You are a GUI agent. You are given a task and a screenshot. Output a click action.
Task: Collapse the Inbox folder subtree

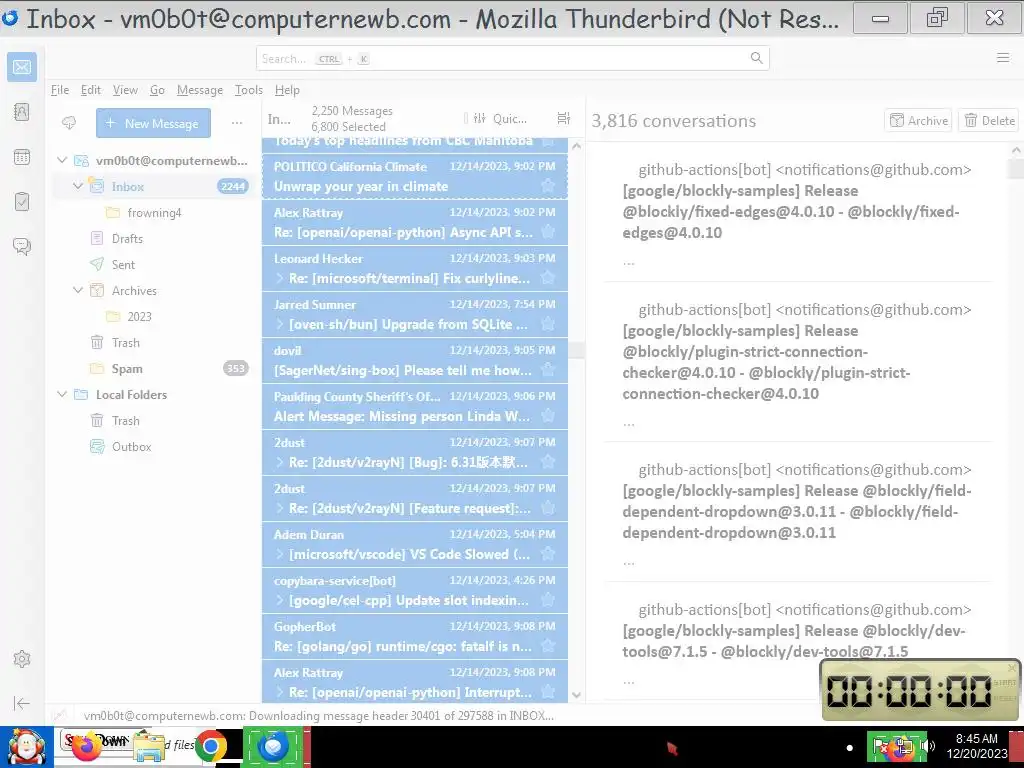pyautogui.click(x=78, y=186)
